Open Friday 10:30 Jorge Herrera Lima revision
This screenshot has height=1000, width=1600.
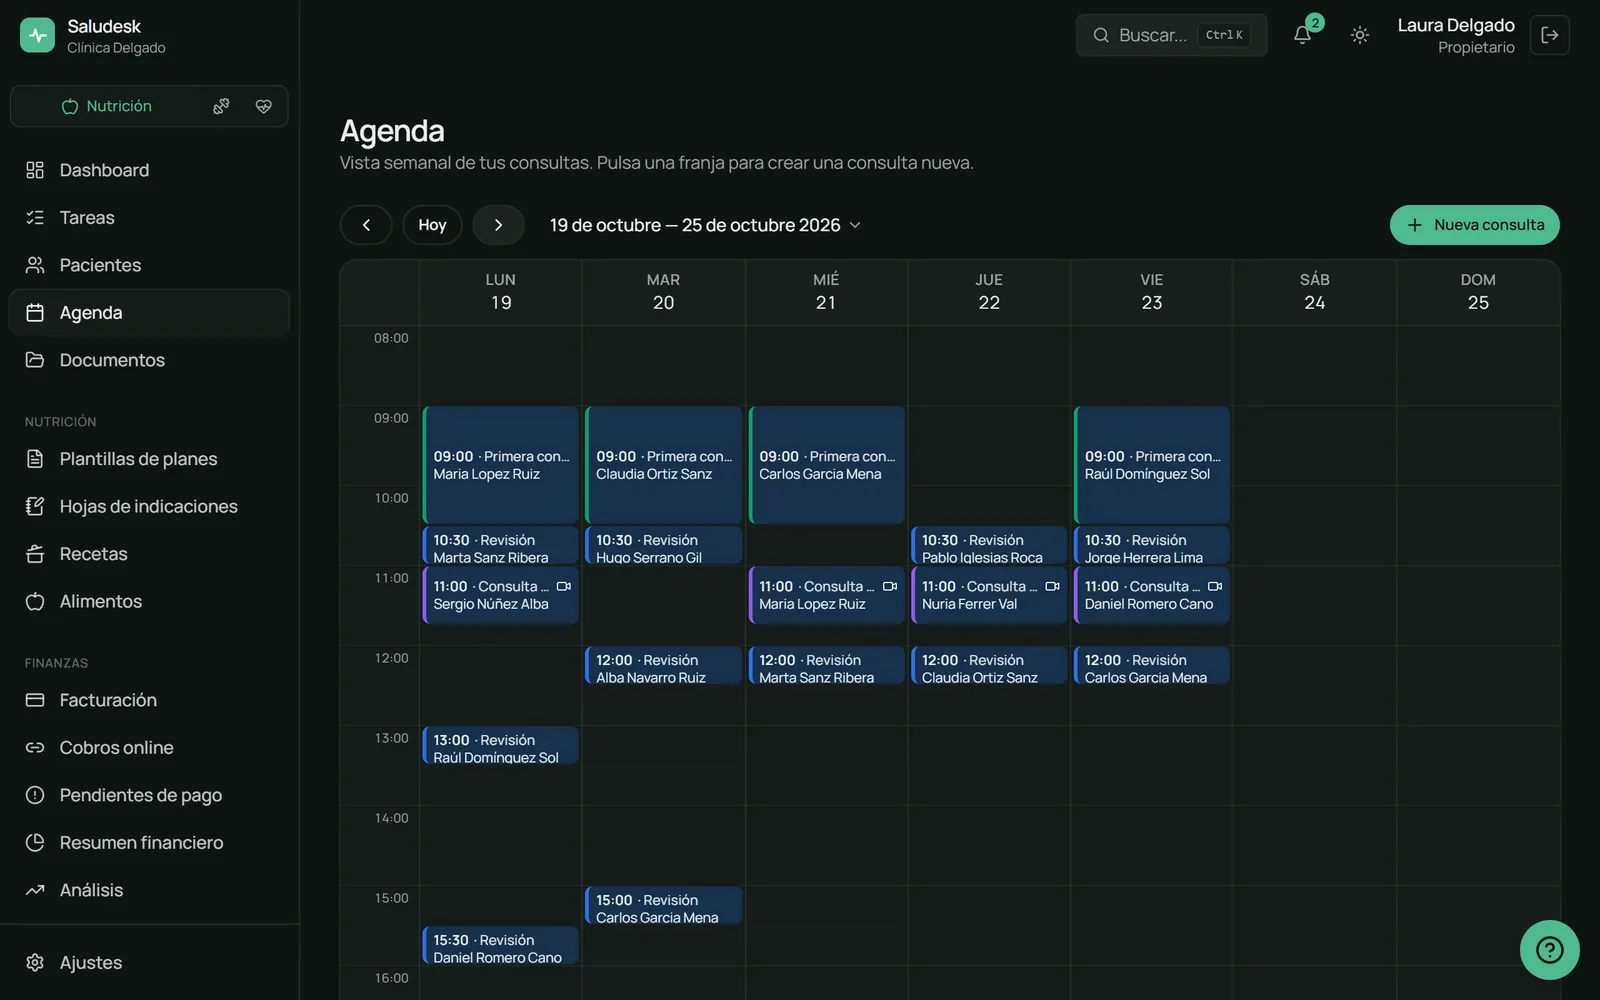click(1152, 546)
